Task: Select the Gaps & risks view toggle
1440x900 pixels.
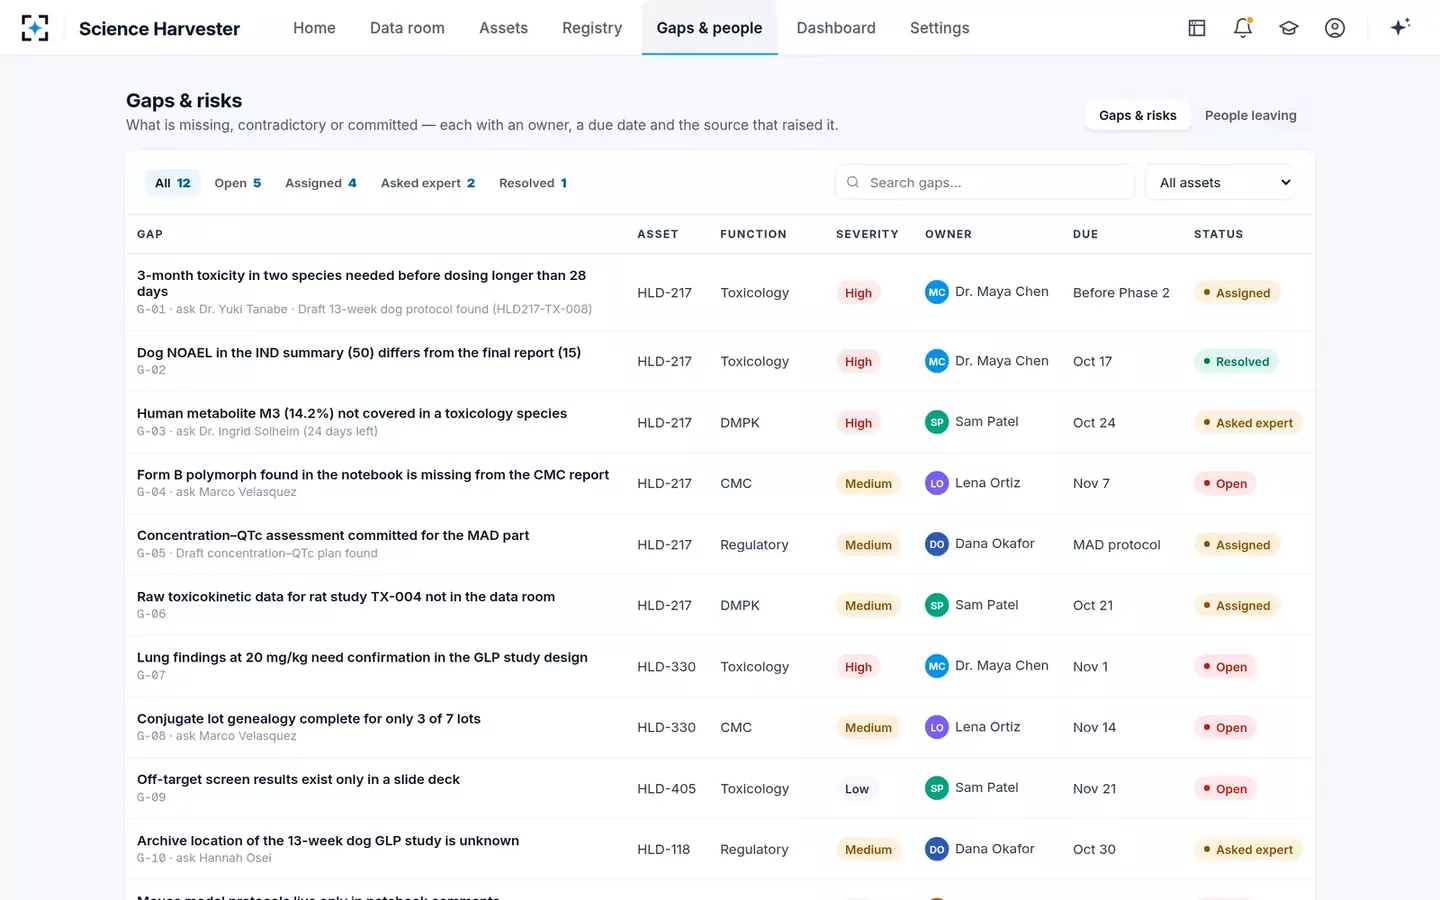Action: click(x=1138, y=115)
